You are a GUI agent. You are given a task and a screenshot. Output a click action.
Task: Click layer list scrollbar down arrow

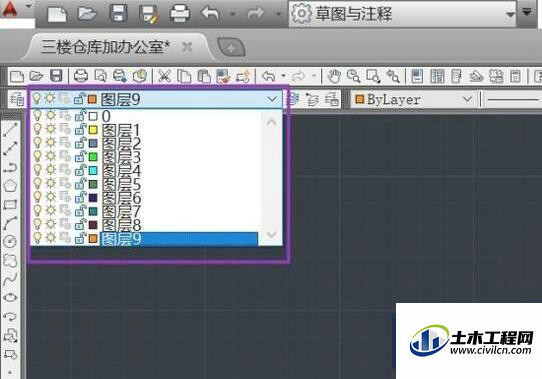271,234
